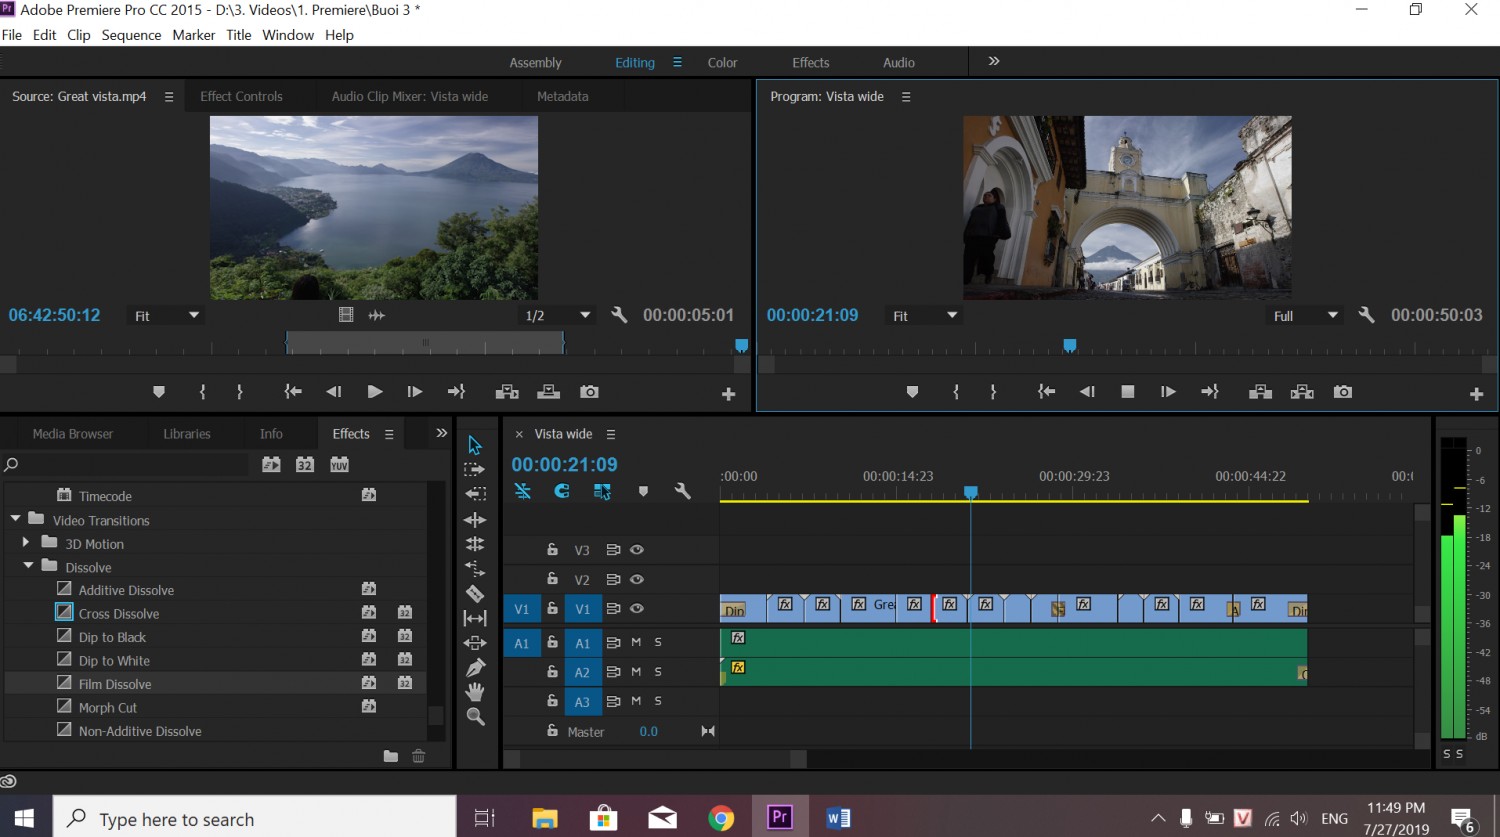Click Export Frame camera in Program monitor
The height and width of the screenshot is (837, 1500).
pyautogui.click(x=1343, y=392)
